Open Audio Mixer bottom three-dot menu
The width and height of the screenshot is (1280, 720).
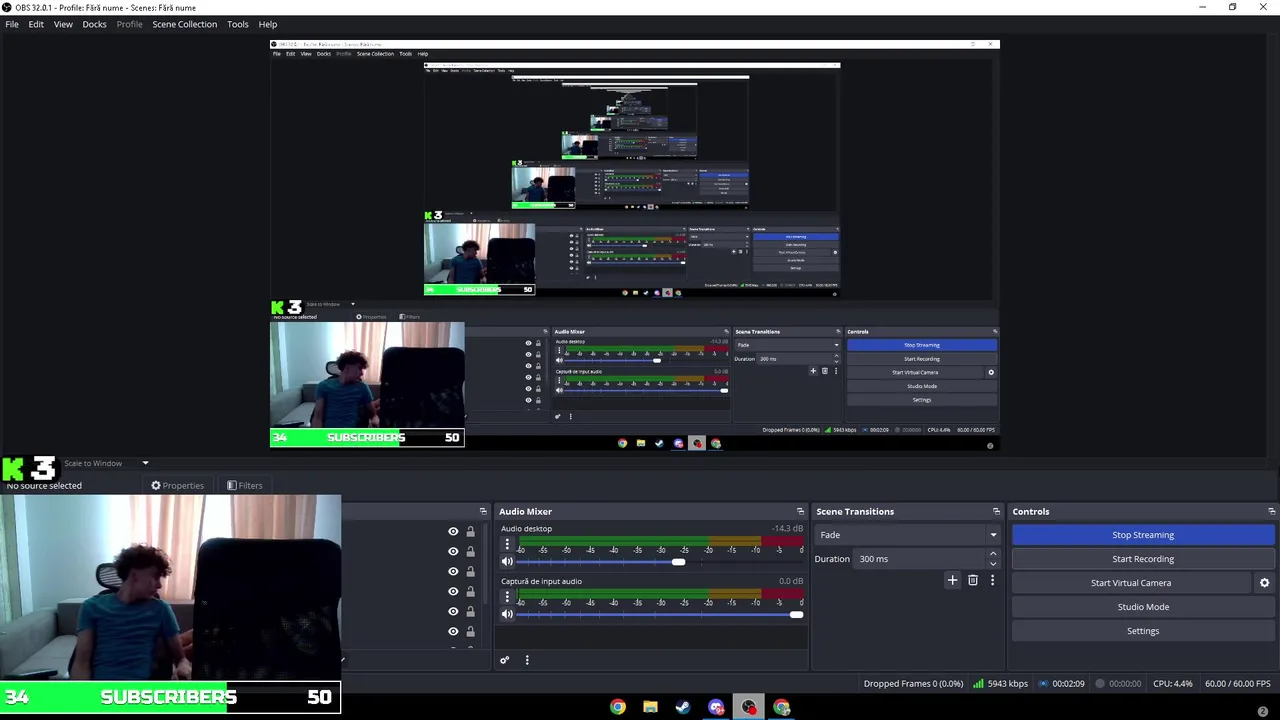click(527, 660)
